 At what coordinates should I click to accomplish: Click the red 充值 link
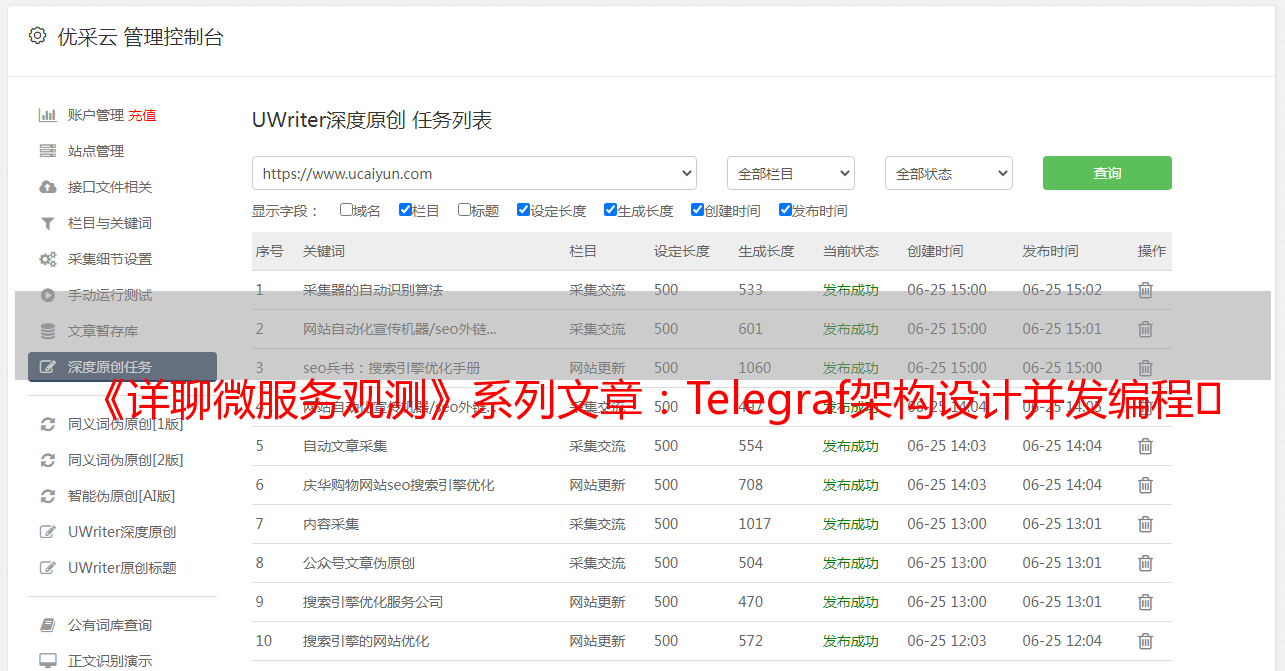click(x=142, y=115)
